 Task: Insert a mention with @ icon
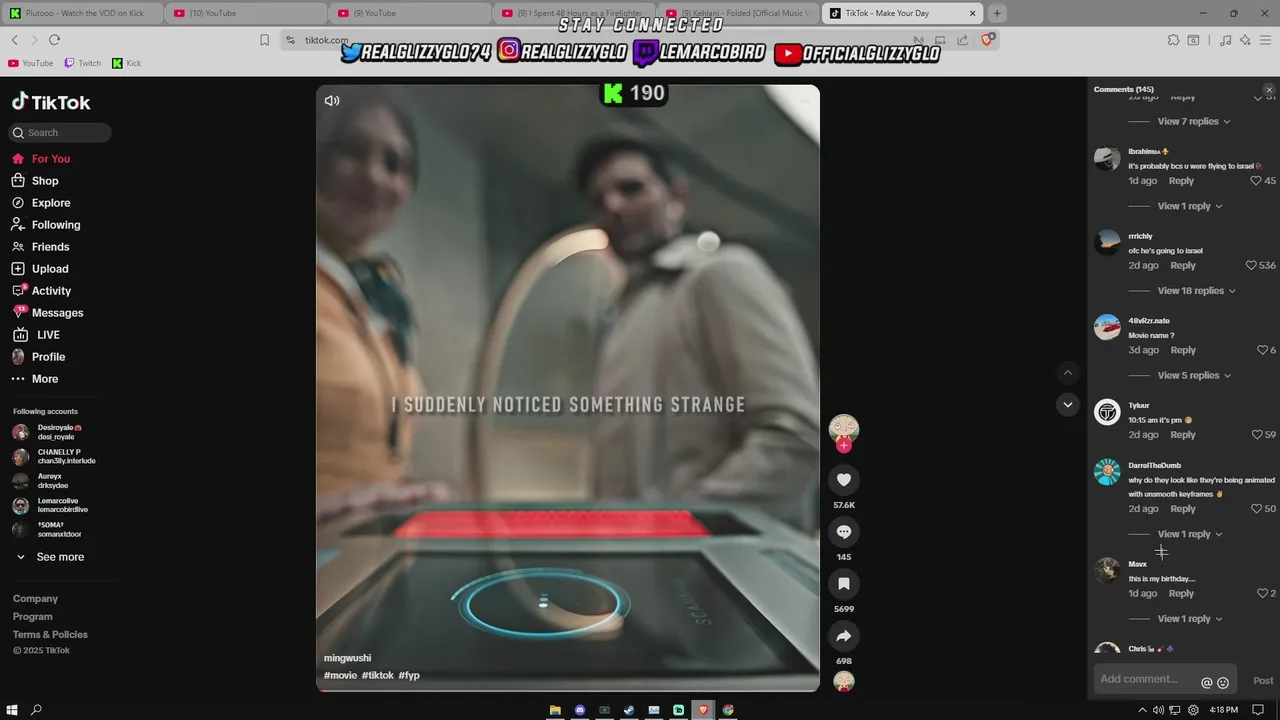click(1206, 682)
